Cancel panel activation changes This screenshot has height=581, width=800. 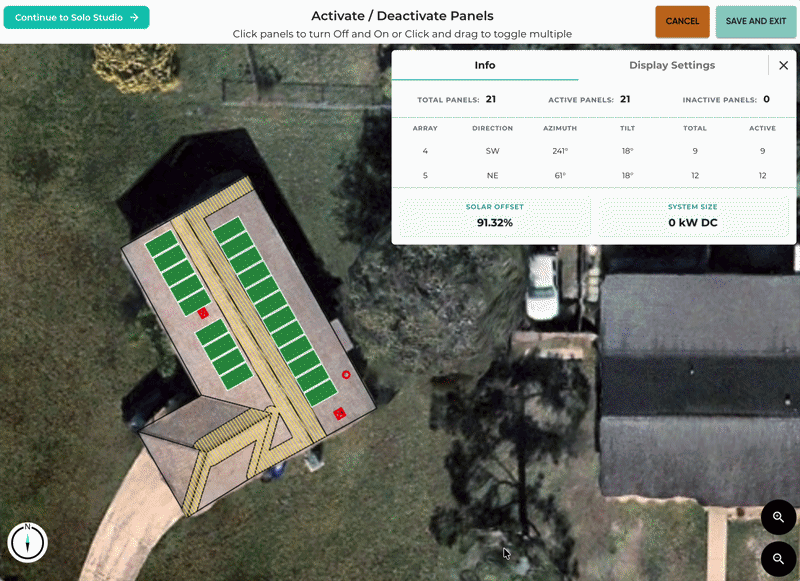[682, 21]
